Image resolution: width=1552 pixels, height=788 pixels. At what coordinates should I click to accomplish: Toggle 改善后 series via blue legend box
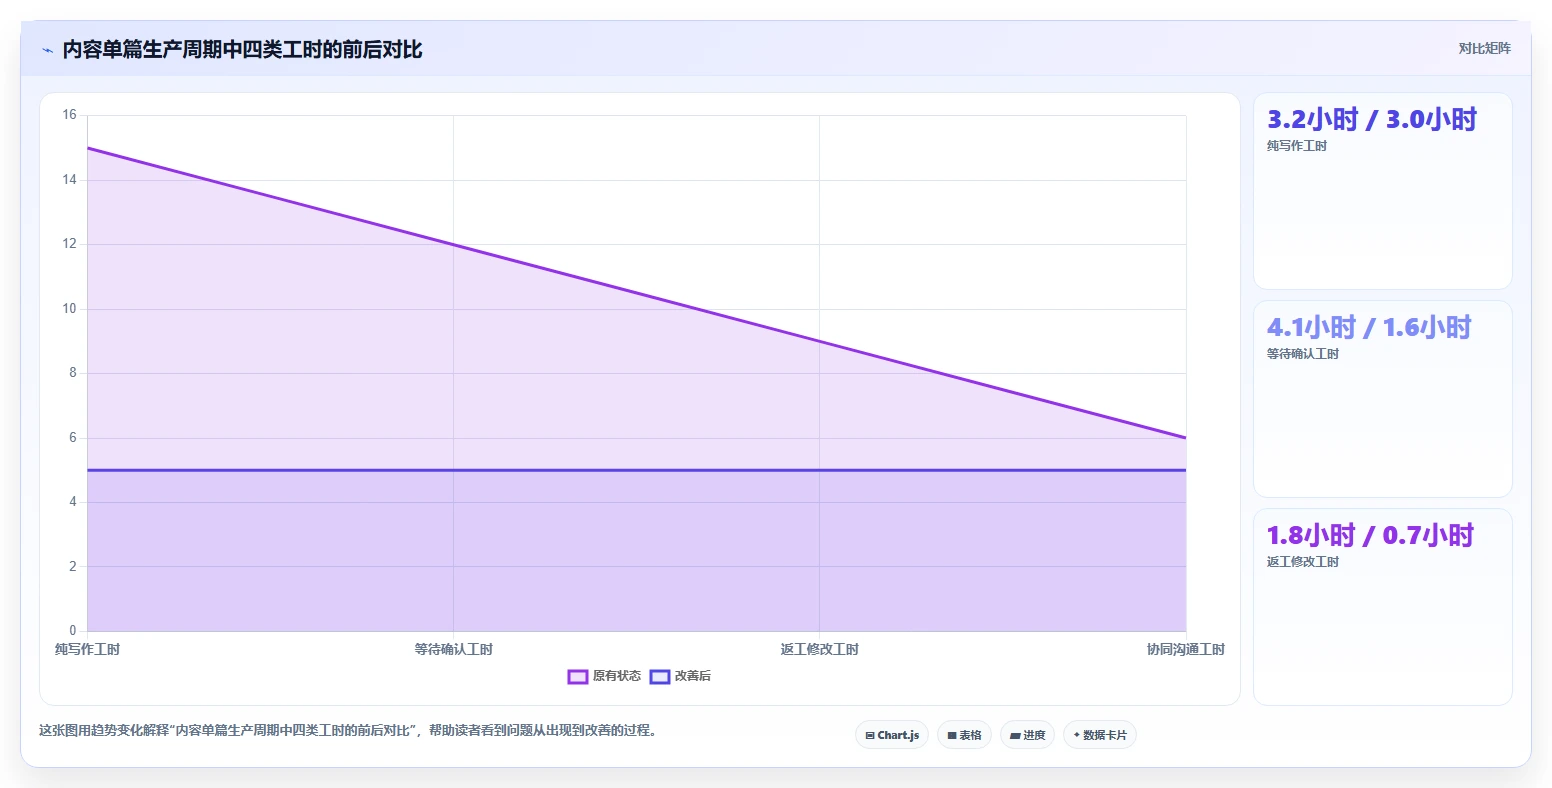[x=660, y=677]
